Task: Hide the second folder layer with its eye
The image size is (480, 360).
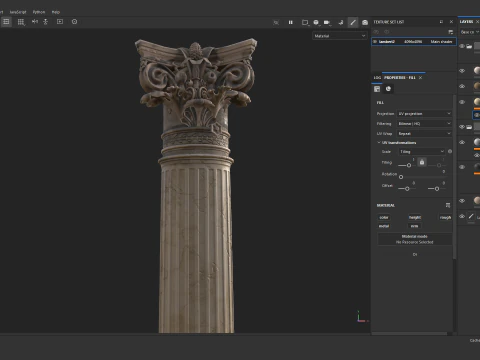Action: point(462,127)
